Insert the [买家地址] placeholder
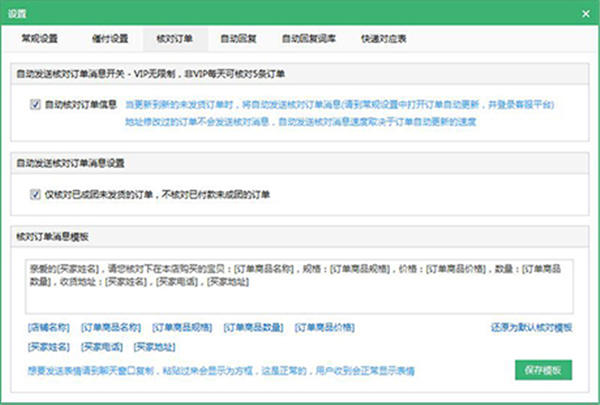 [x=155, y=347]
